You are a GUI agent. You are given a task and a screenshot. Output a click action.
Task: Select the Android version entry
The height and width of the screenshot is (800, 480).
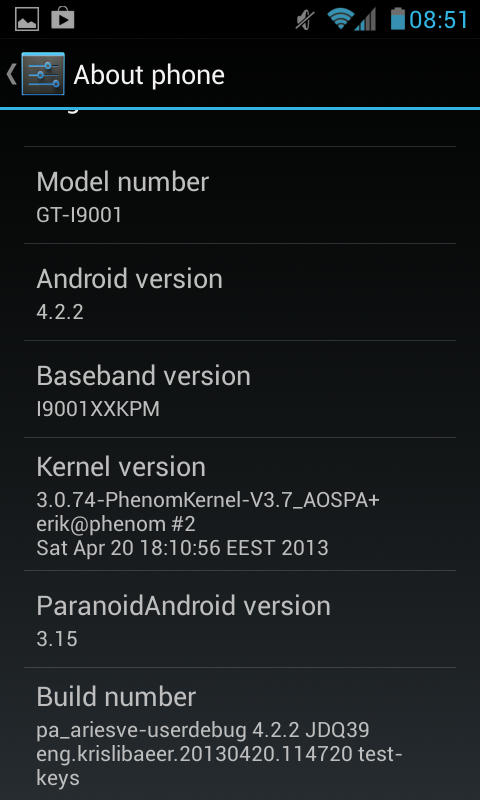(240, 292)
